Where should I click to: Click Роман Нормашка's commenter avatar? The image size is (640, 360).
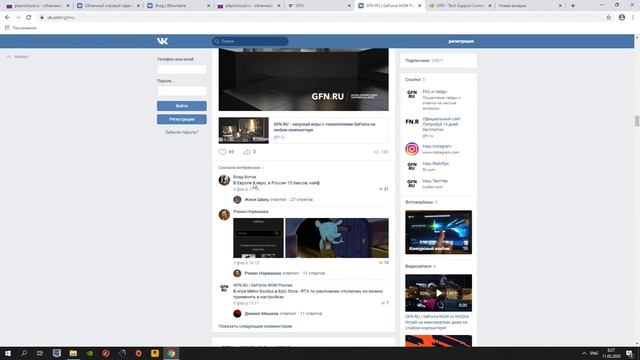click(x=224, y=215)
